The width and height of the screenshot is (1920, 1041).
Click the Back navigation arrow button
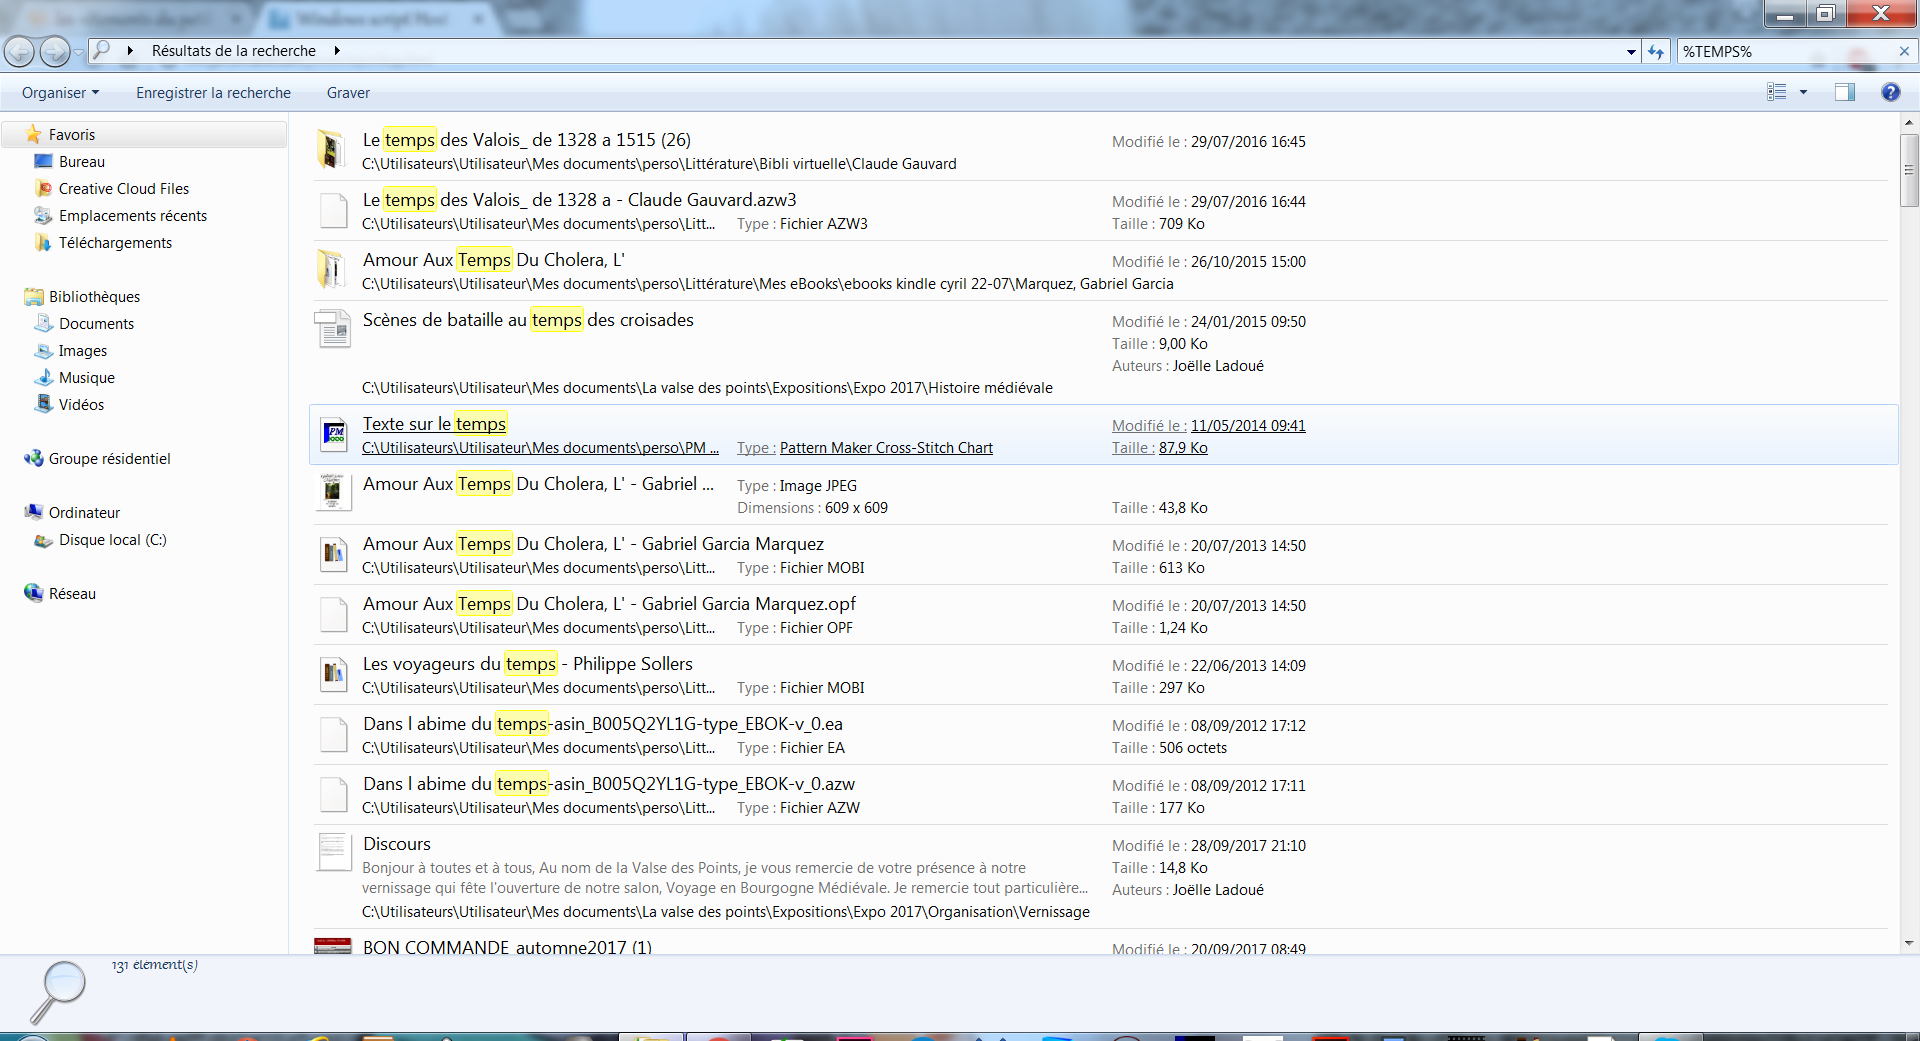pos(19,51)
